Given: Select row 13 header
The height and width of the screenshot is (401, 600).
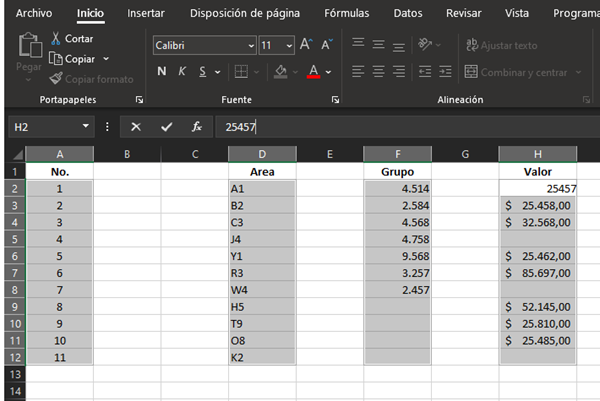Looking at the screenshot, I should (15, 374).
